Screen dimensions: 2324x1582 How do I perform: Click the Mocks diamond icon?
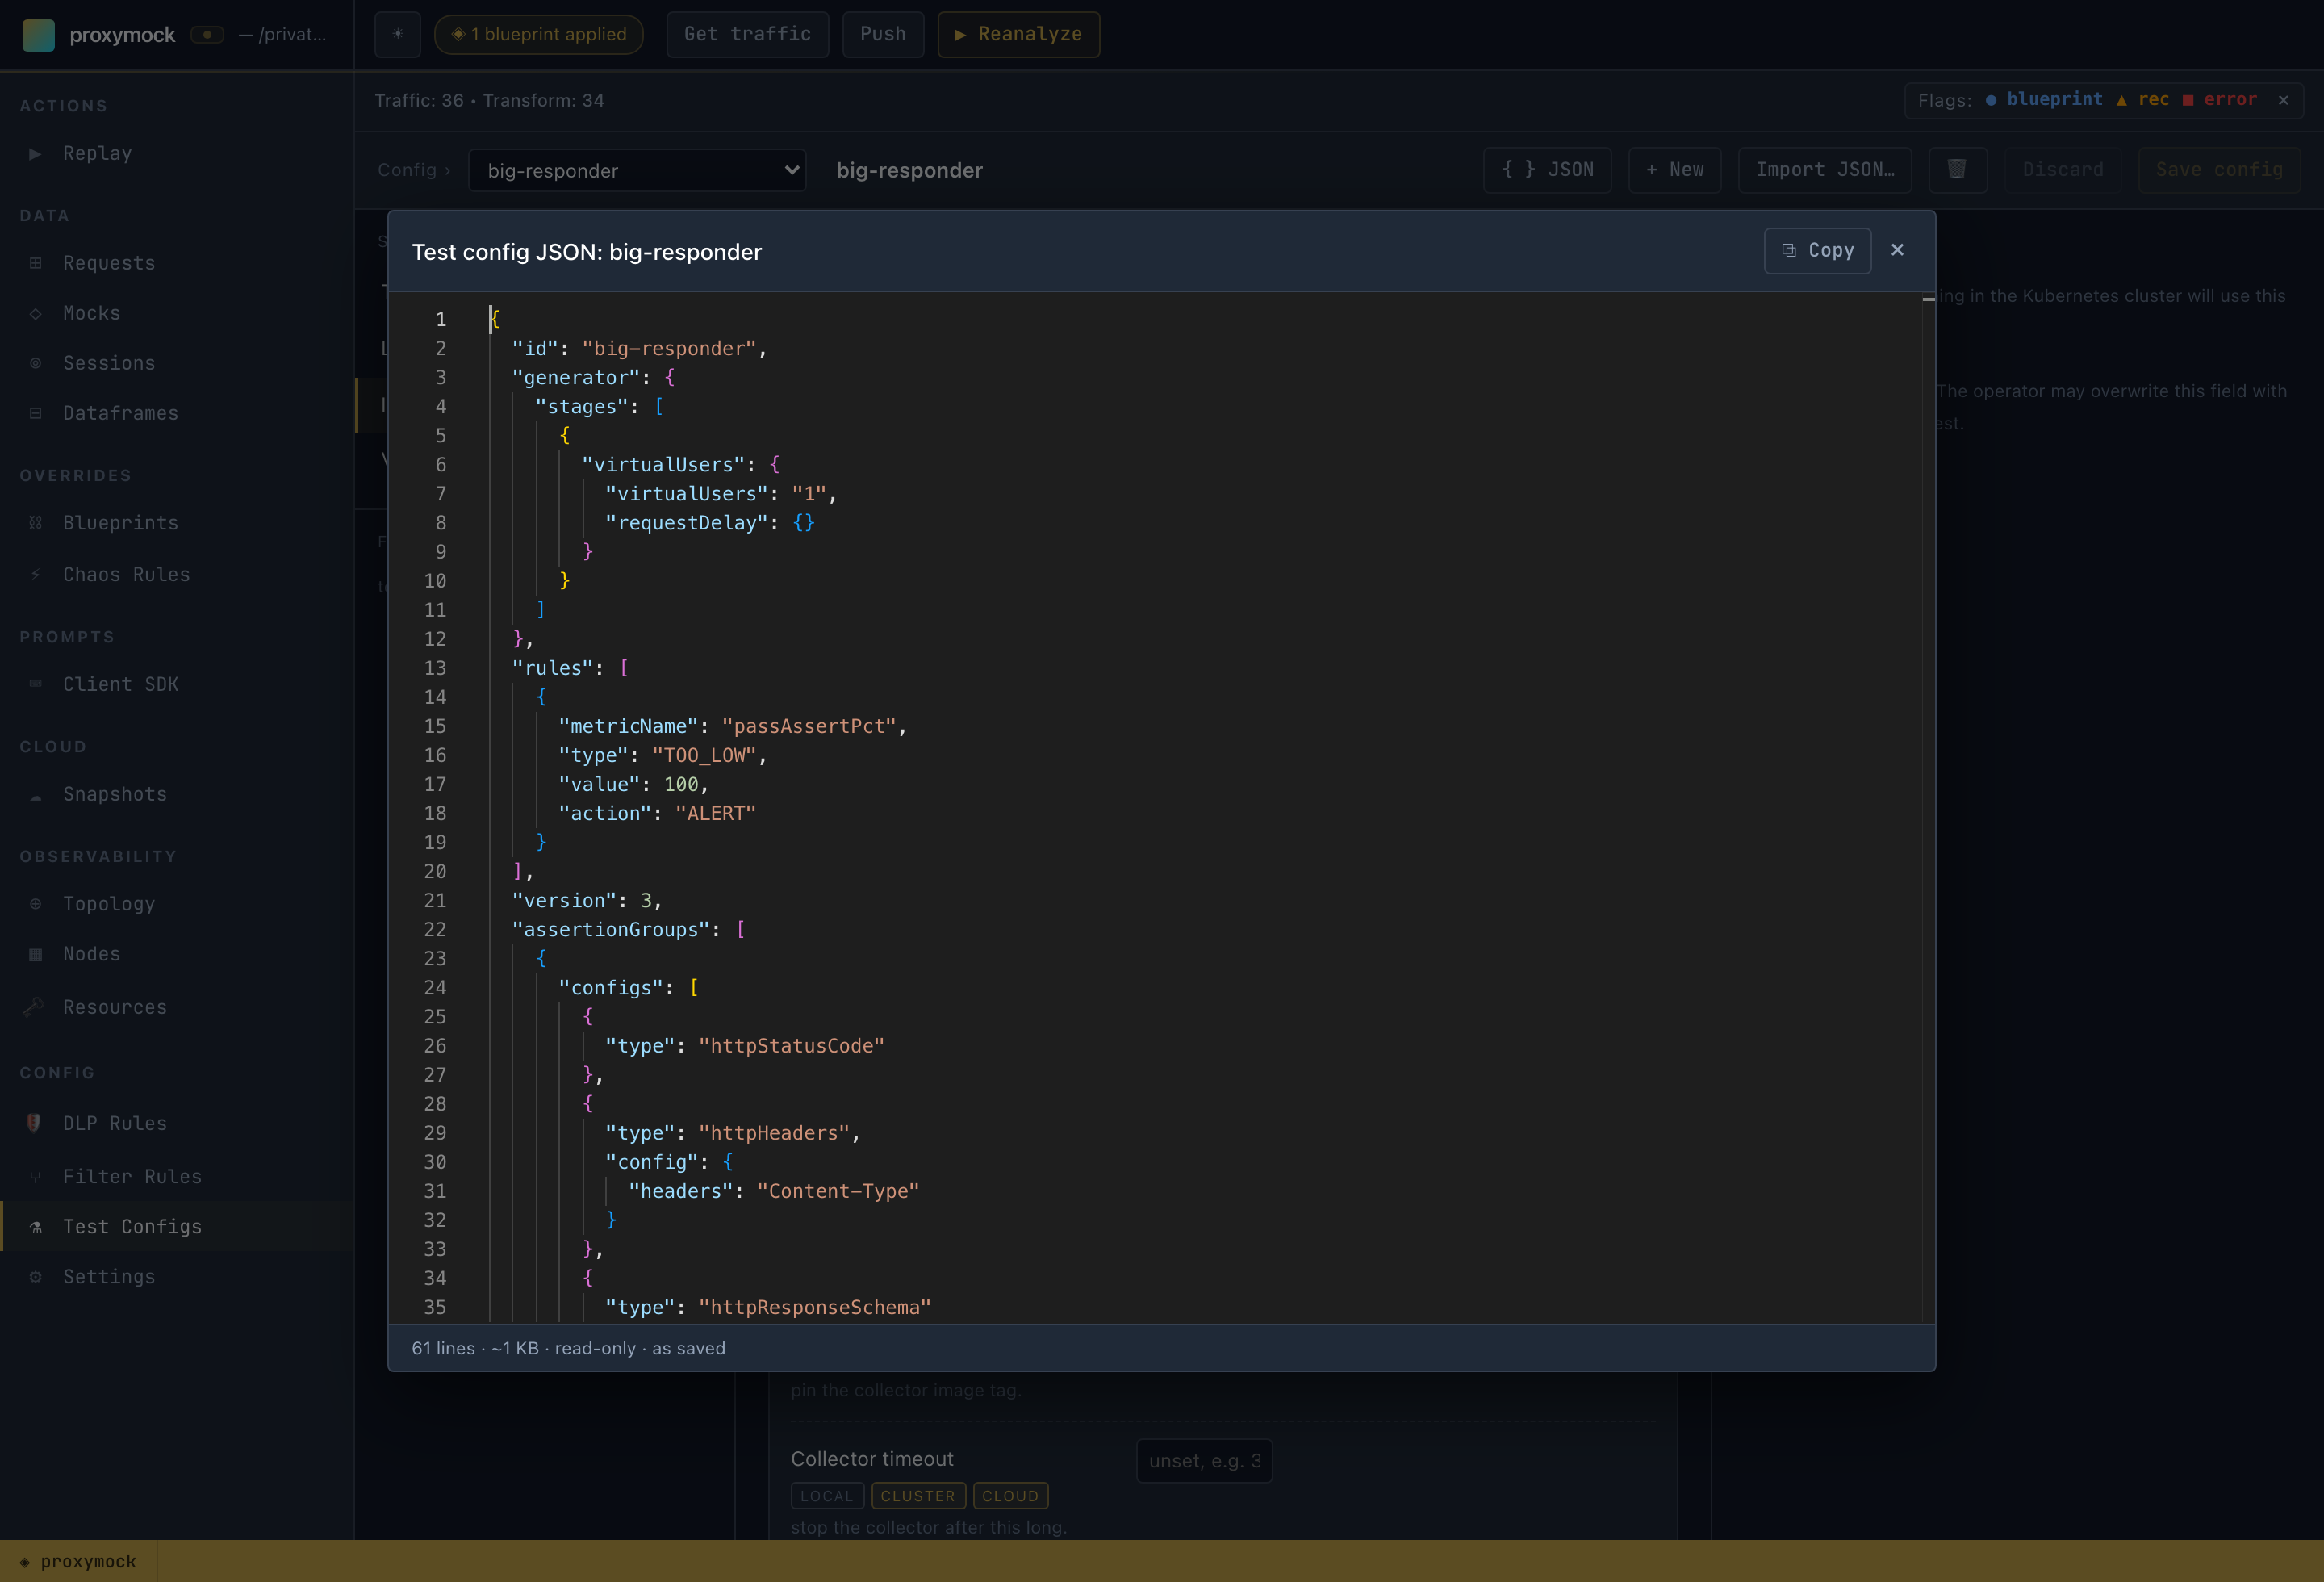[35, 313]
